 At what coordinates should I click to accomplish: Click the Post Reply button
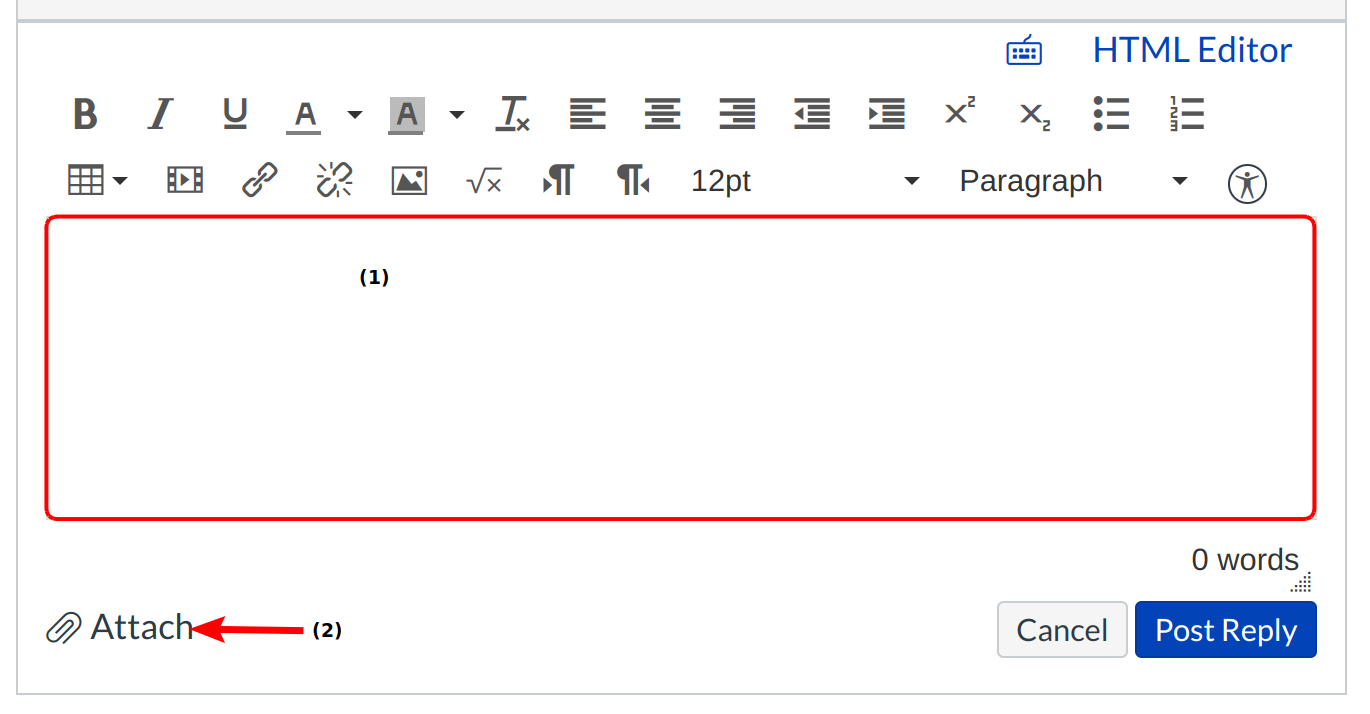click(x=1225, y=630)
